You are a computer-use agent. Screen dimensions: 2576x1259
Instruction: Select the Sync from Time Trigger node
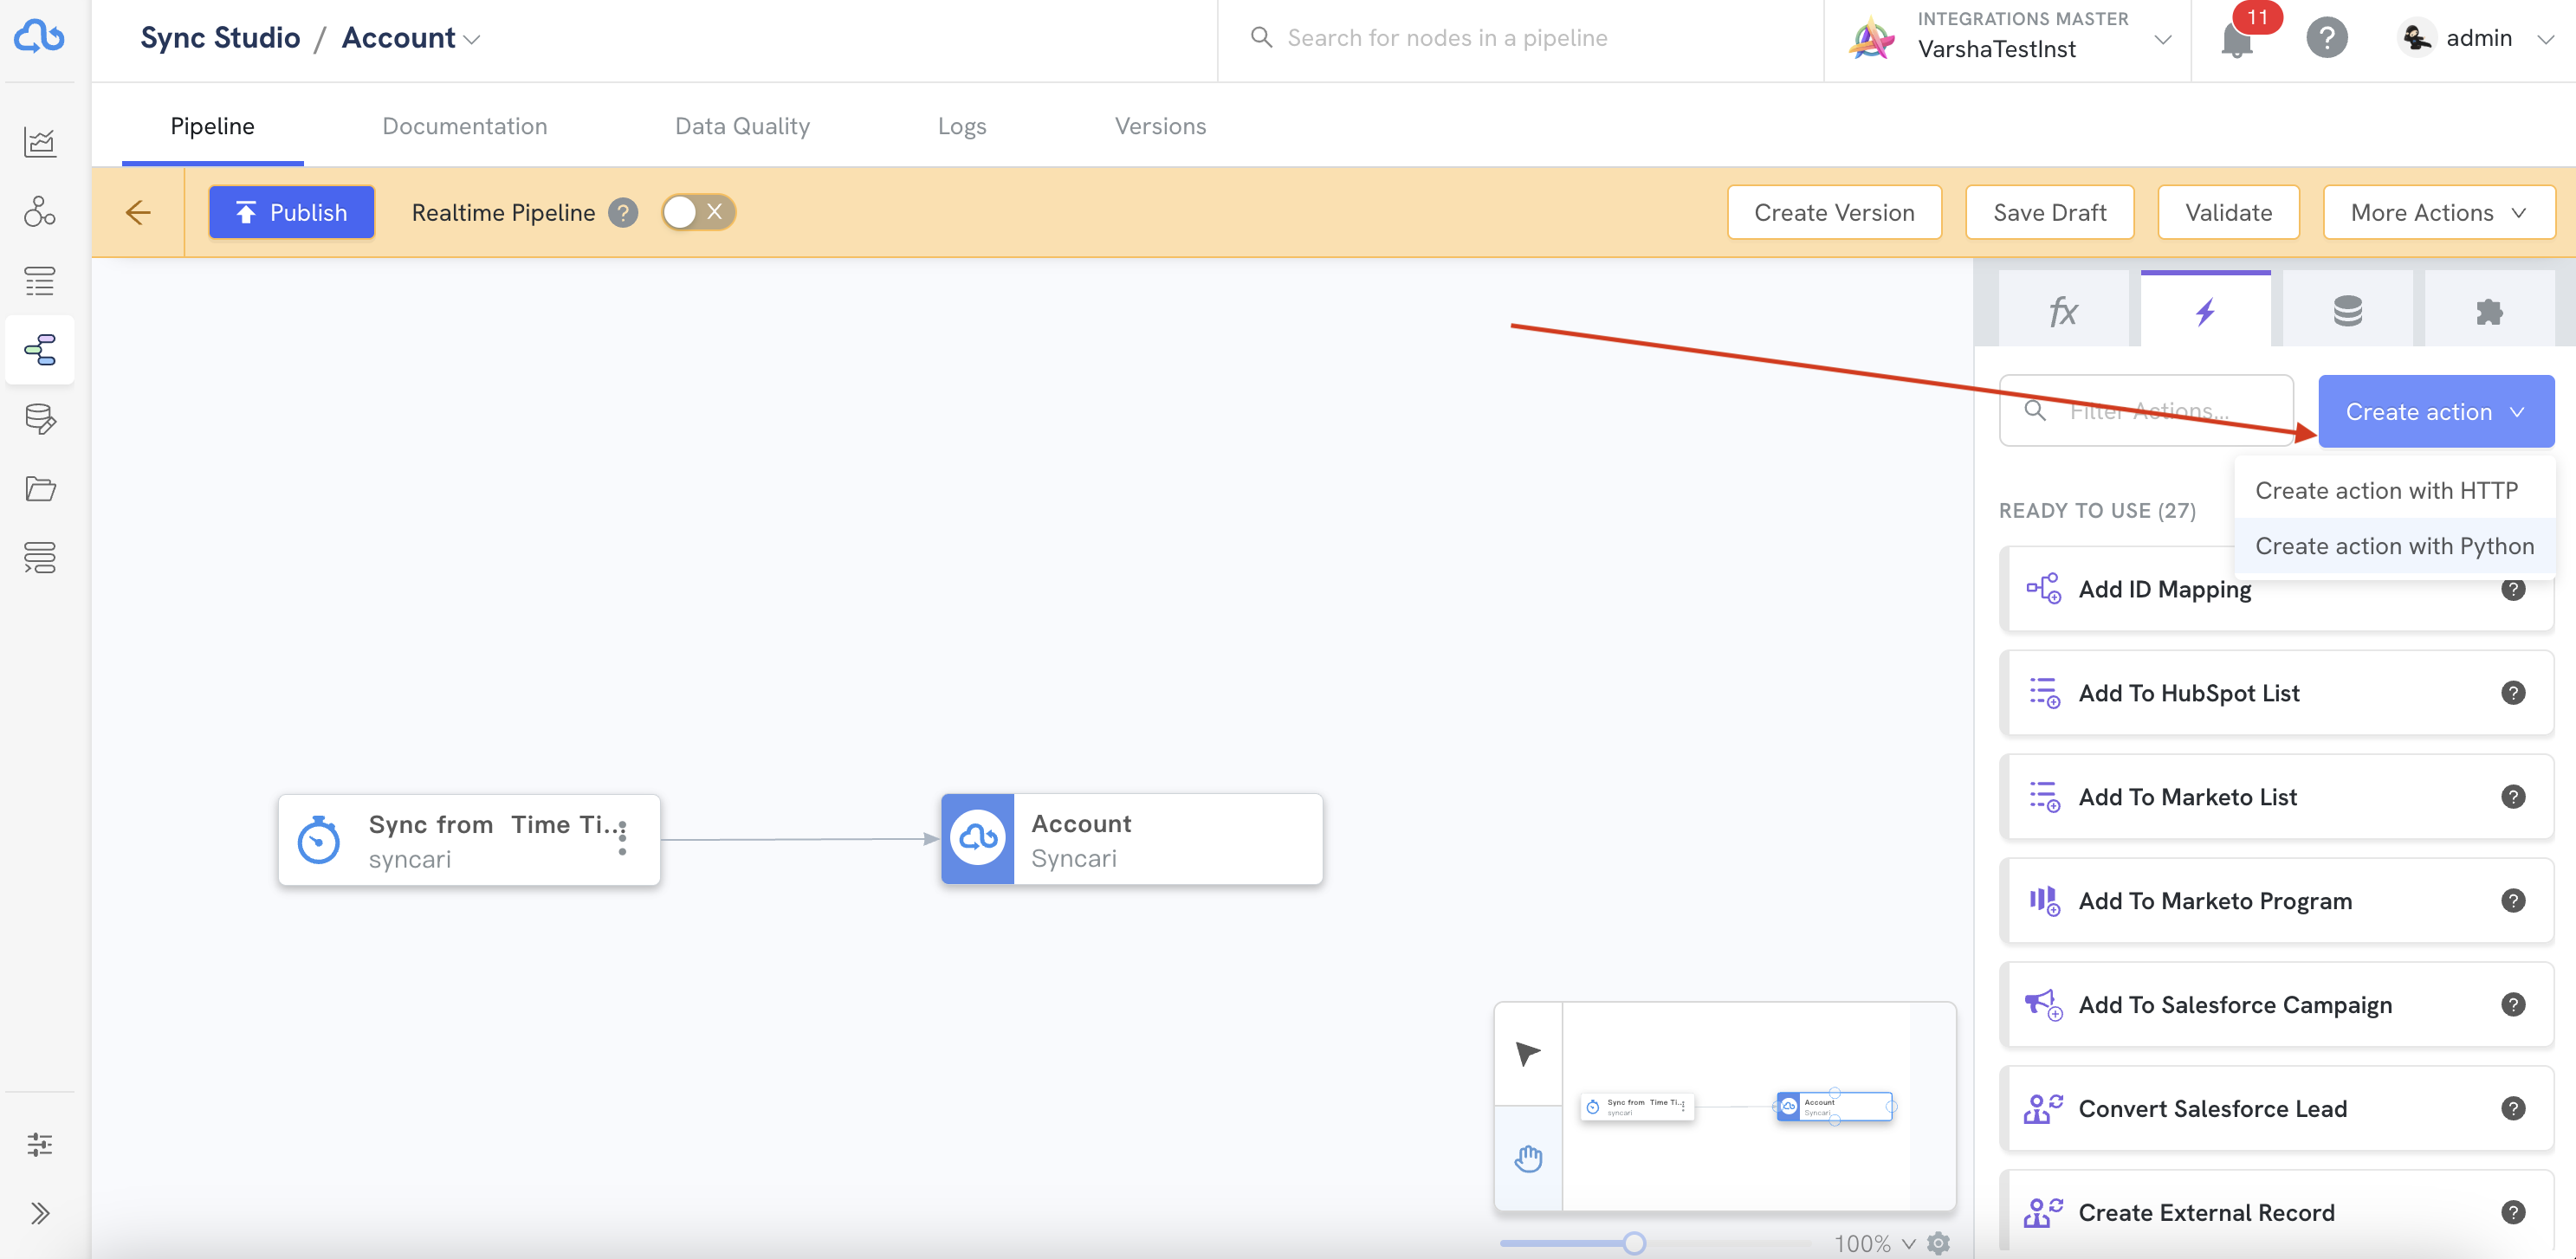[469, 840]
